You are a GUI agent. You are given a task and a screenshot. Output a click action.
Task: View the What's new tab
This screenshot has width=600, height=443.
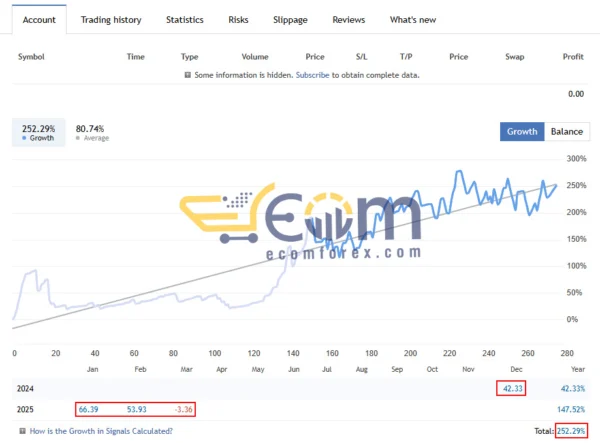[x=412, y=20]
